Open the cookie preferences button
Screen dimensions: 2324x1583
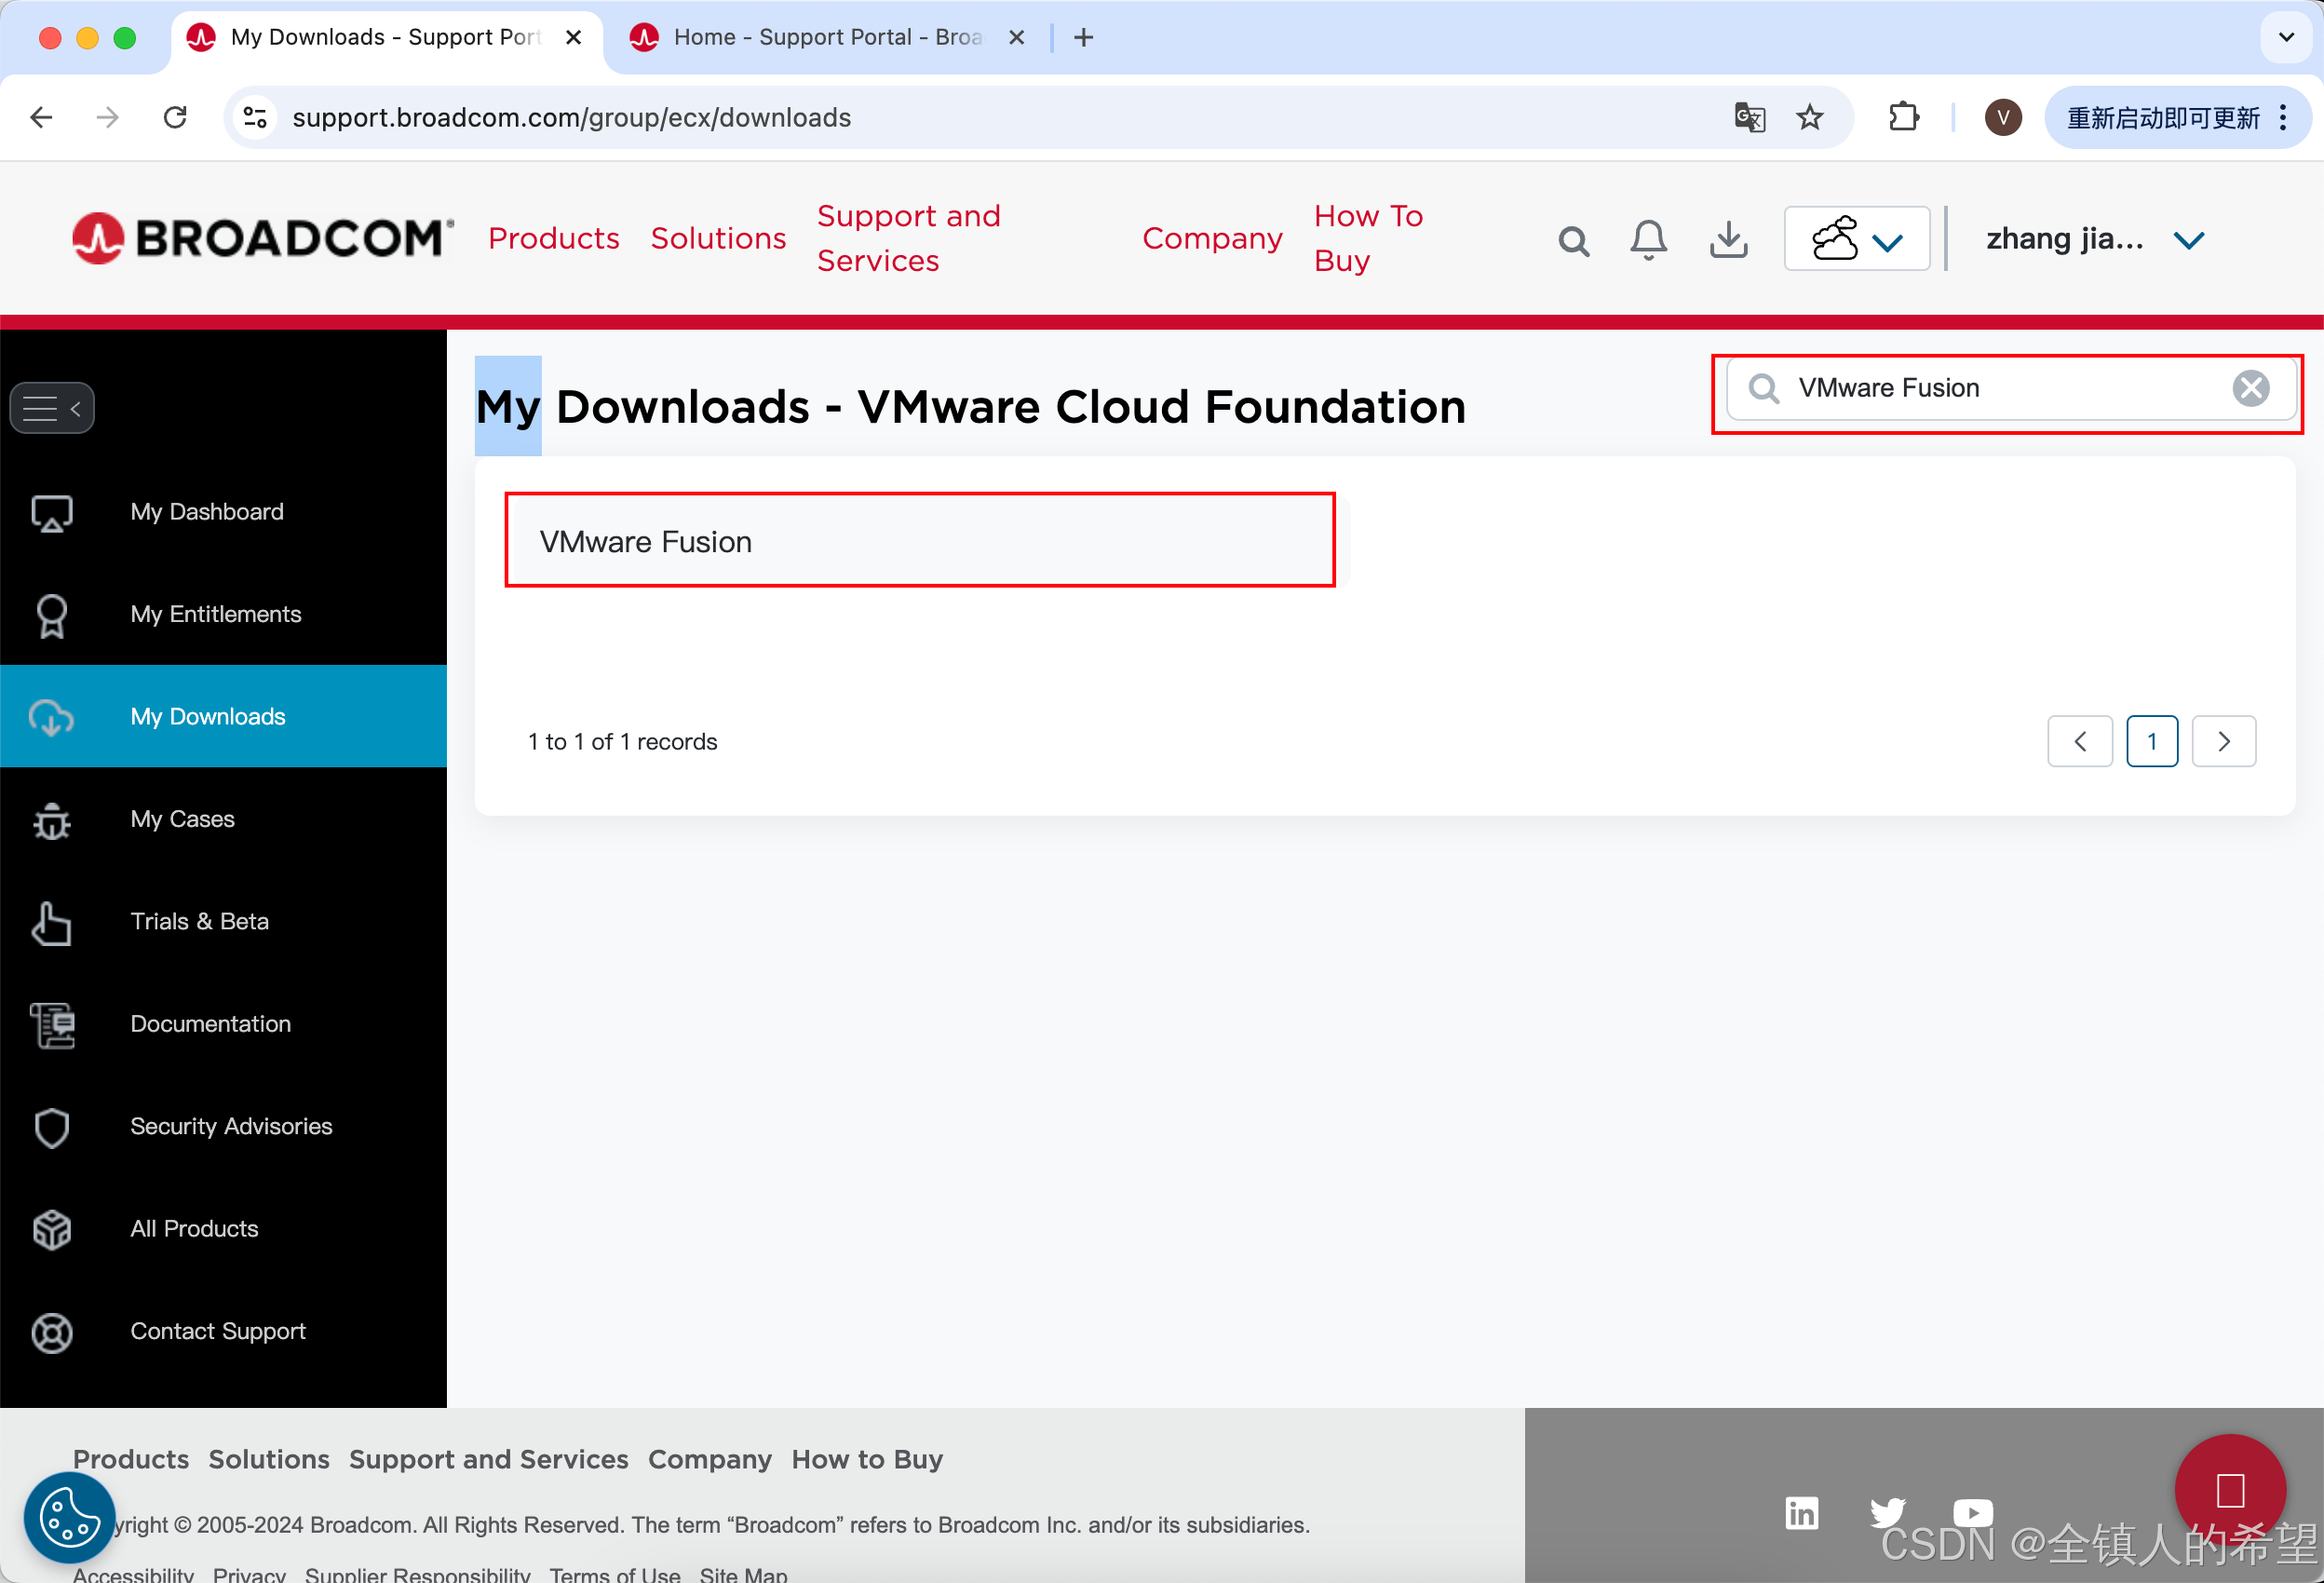[x=68, y=1517]
